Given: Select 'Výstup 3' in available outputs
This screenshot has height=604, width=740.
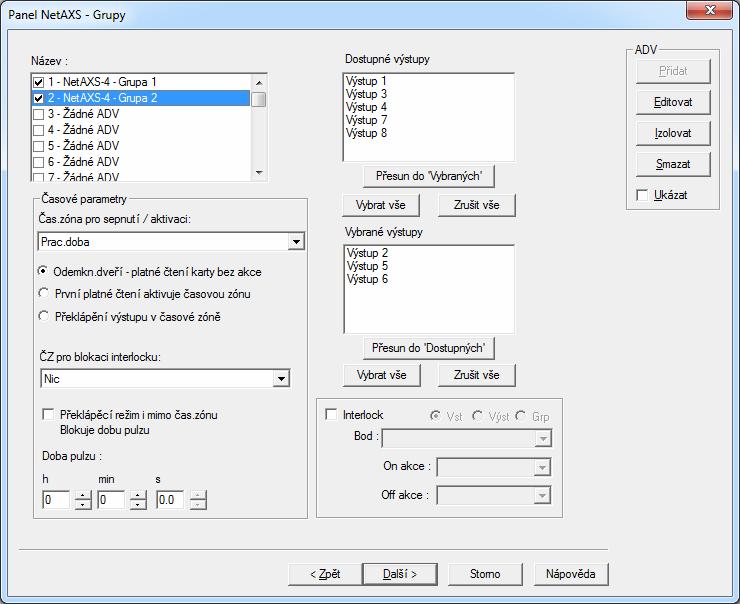Looking at the screenshot, I should point(366,94).
